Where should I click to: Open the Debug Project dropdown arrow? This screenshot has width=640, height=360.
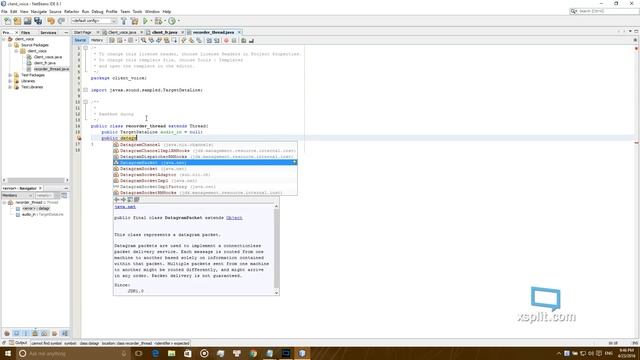pyautogui.click(x=164, y=21)
